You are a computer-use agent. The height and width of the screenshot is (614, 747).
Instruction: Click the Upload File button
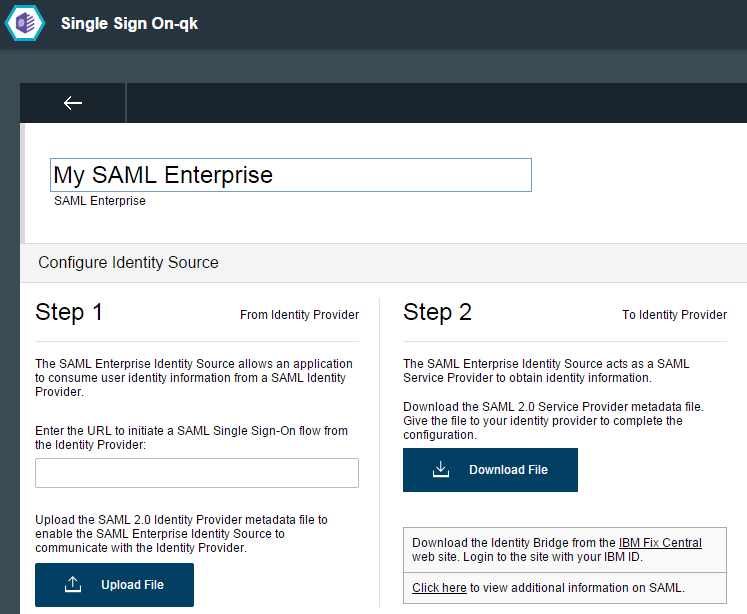coord(114,584)
